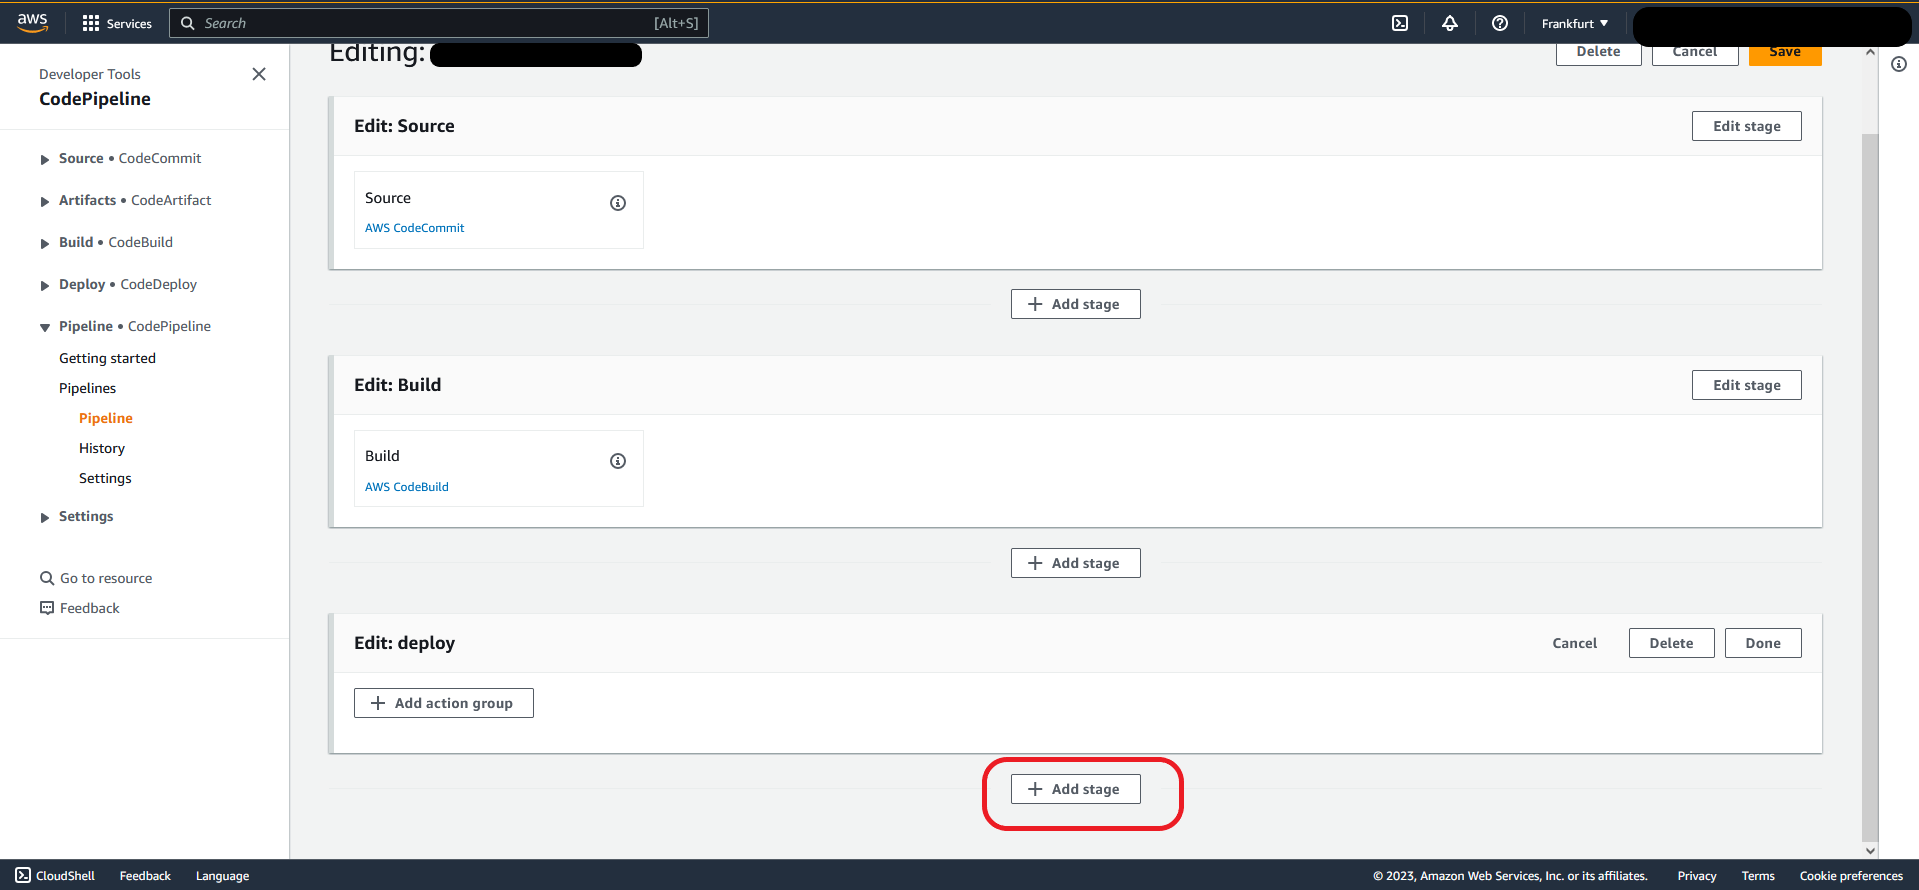Open Go to resource
The height and width of the screenshot is (890, 1919).
106,578
